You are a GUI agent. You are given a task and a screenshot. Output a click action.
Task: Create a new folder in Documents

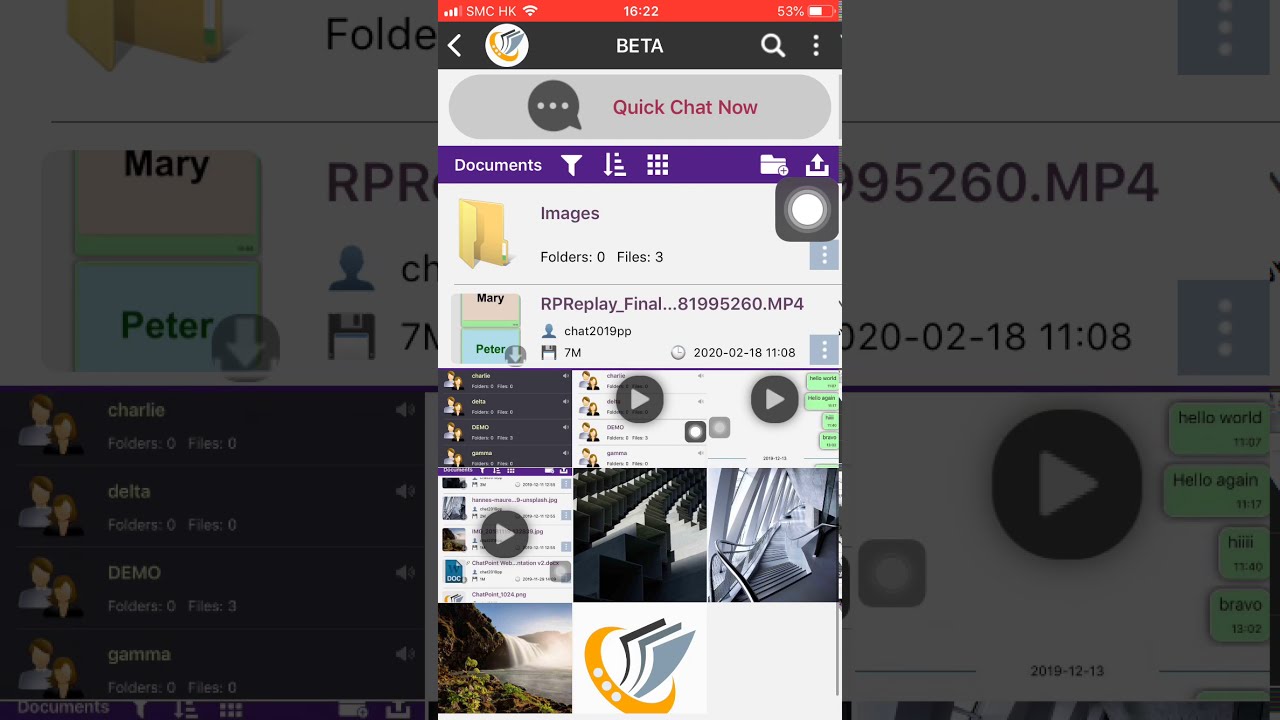point(774,166)
